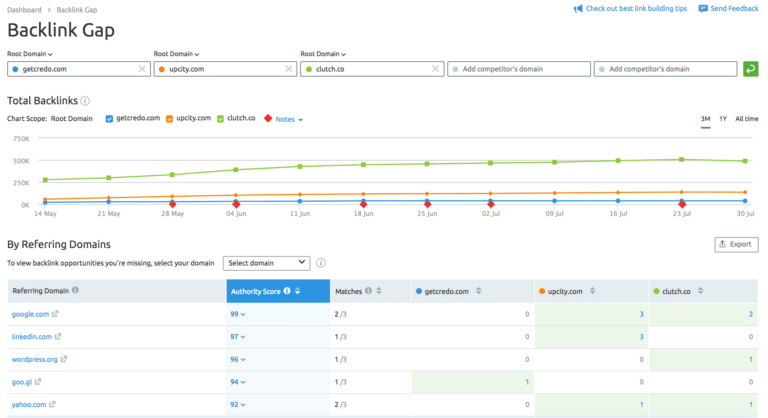Open google.com external link icon
This screenshot has width=768, height=418.
pyautogui.click(x=55, y=314)
